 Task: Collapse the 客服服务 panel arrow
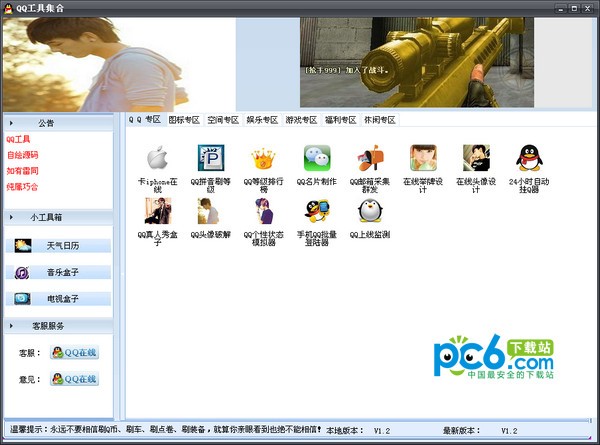click(11, 326)
